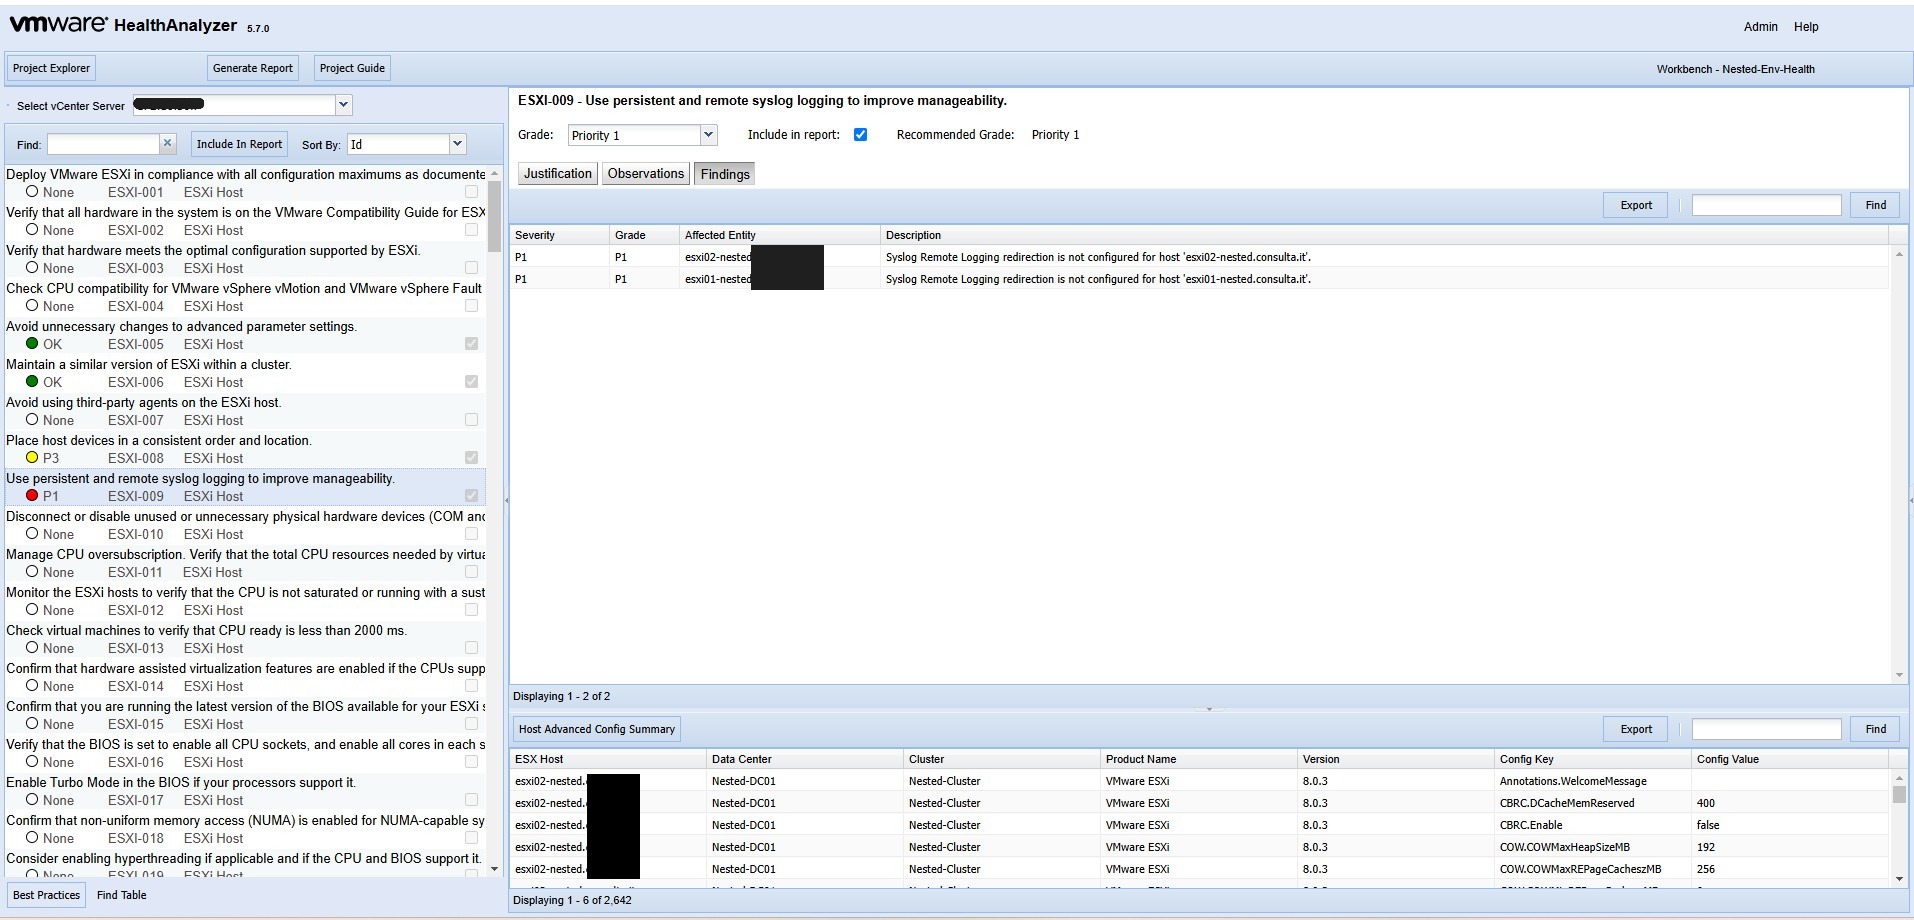The width and height of the screenshot is (1914, 920).
Task: Select the CBRC.DCacheMemReserved config row
Action: coord(1200,803)
